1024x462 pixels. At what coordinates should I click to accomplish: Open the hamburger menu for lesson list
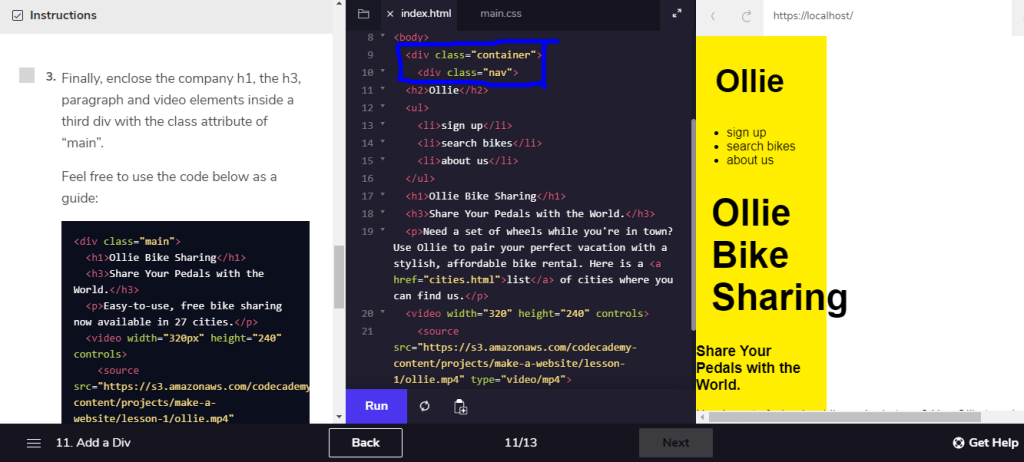[34, 443]
